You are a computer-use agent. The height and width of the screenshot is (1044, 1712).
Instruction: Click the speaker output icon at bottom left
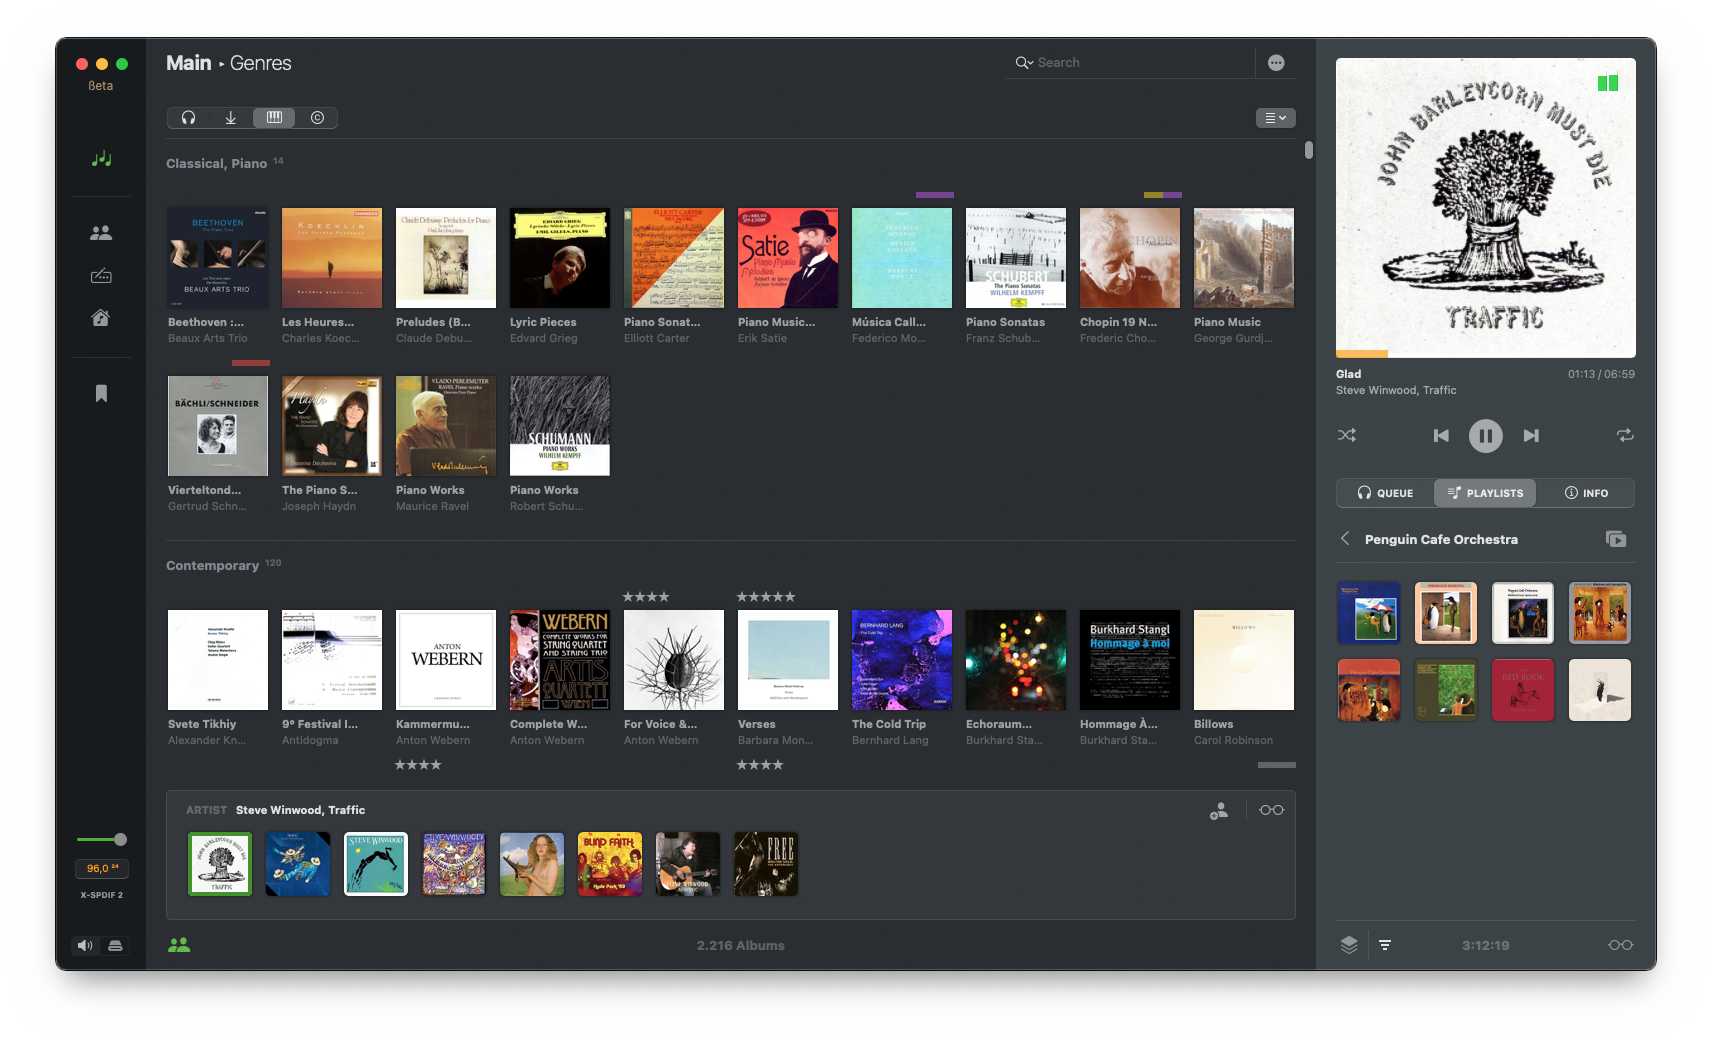(85, 945)
